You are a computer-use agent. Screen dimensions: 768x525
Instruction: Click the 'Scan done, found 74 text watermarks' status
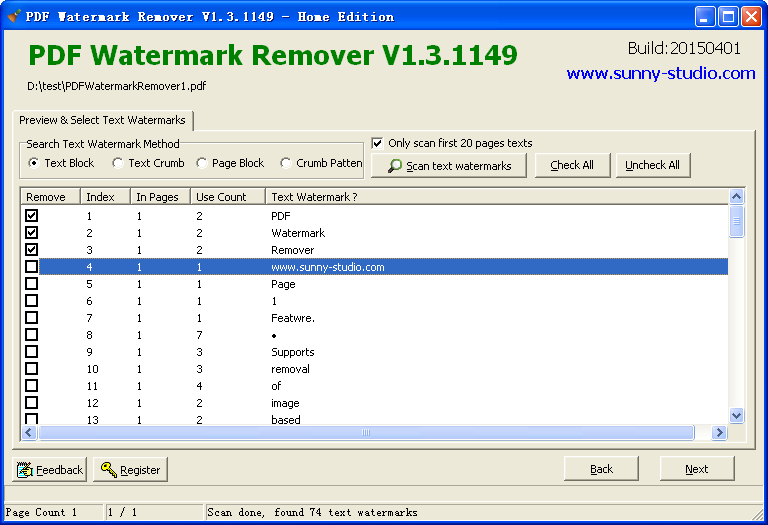tap(312, 512)
